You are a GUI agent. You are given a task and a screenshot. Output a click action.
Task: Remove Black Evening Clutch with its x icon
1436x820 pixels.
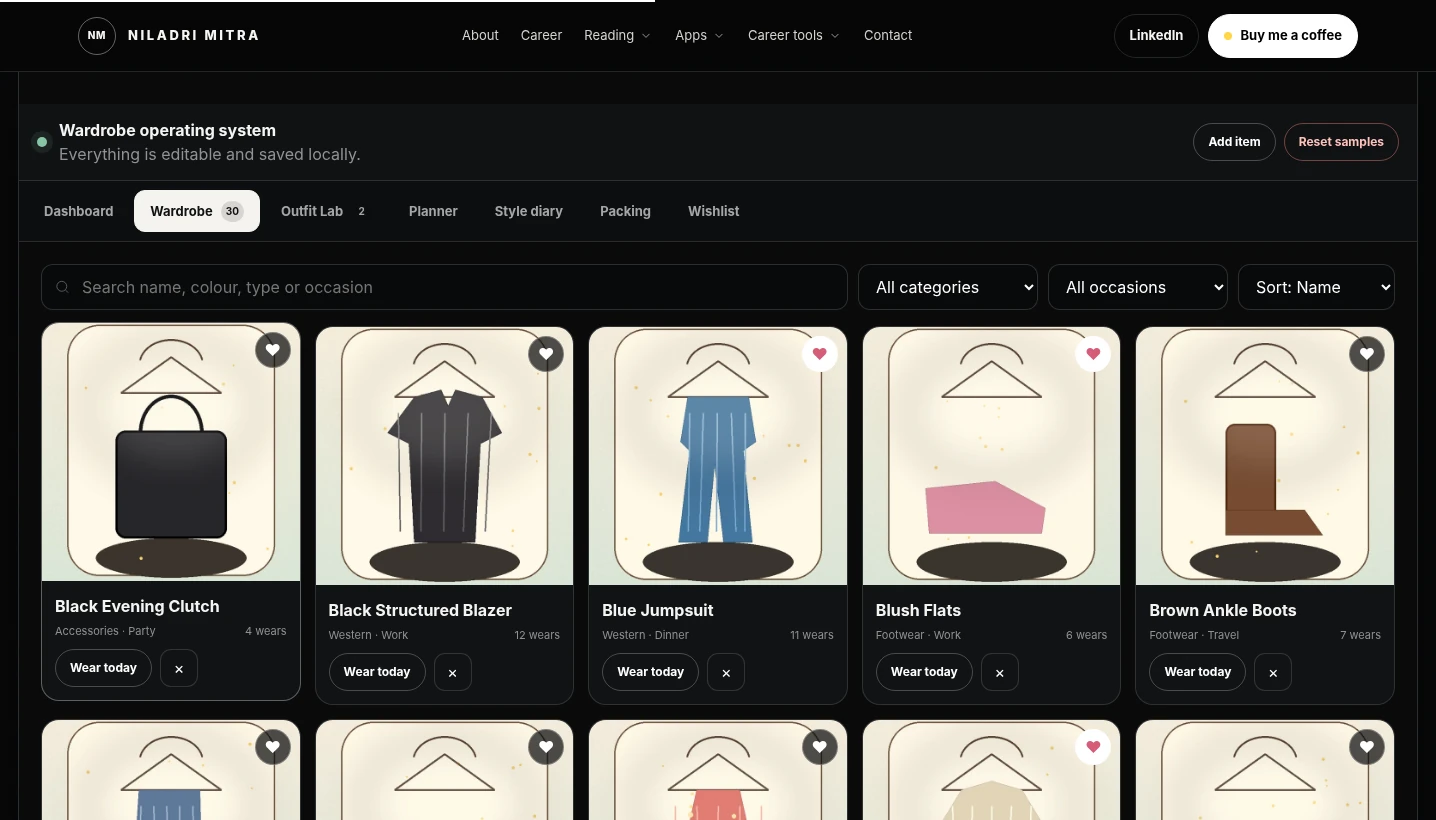179,669
